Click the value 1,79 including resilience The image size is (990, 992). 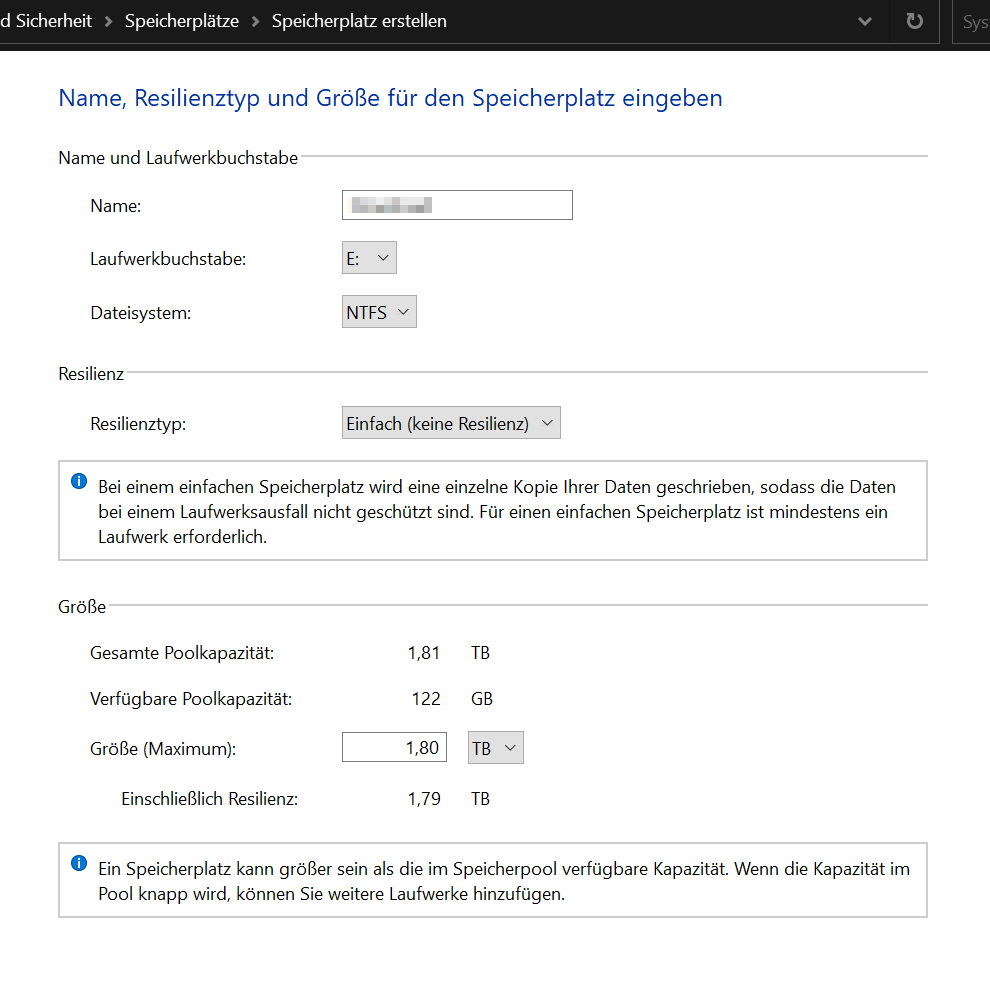point(424,799)
